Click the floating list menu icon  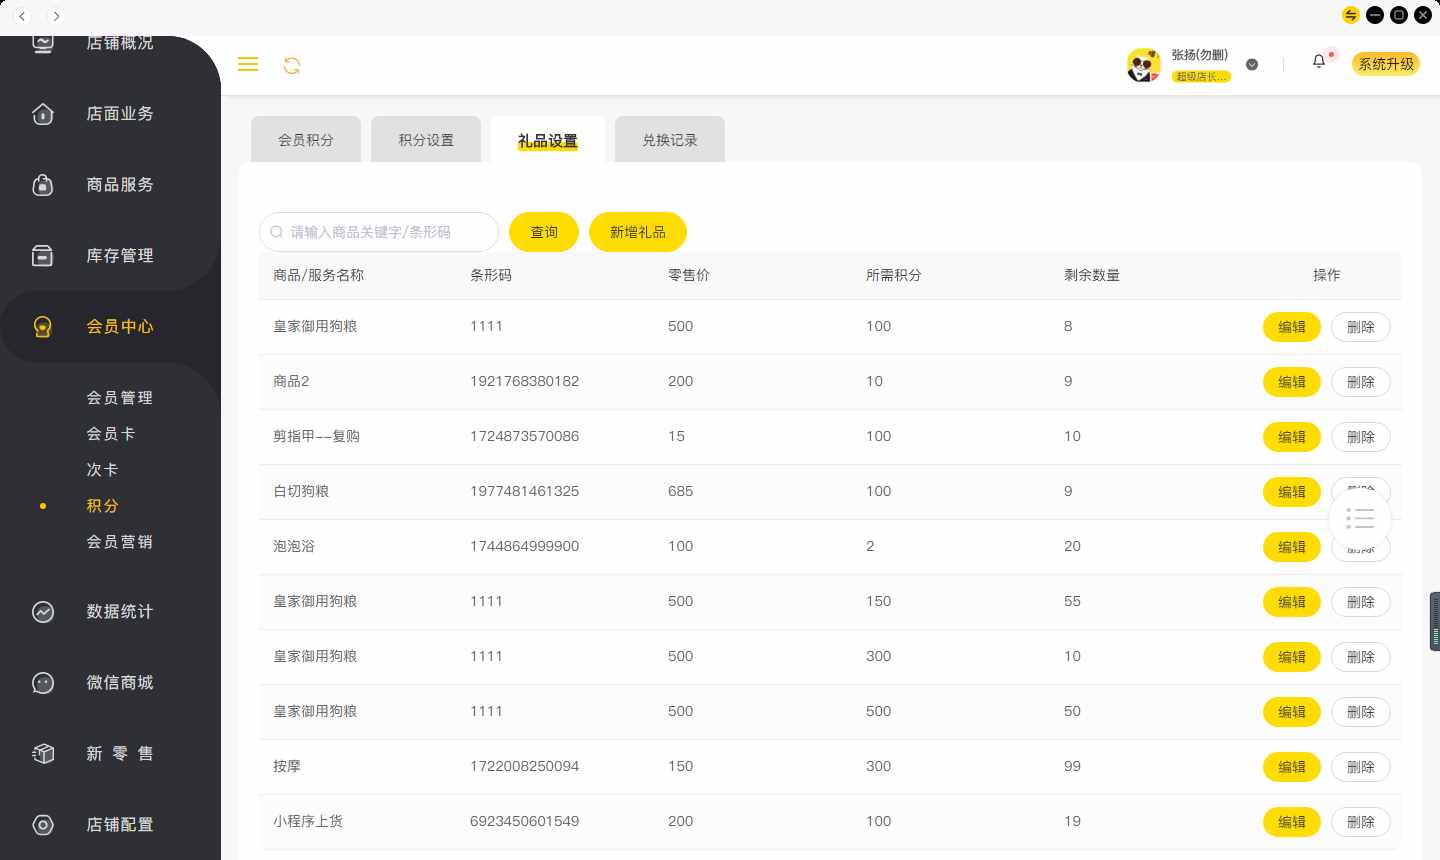pos(1360,518)
